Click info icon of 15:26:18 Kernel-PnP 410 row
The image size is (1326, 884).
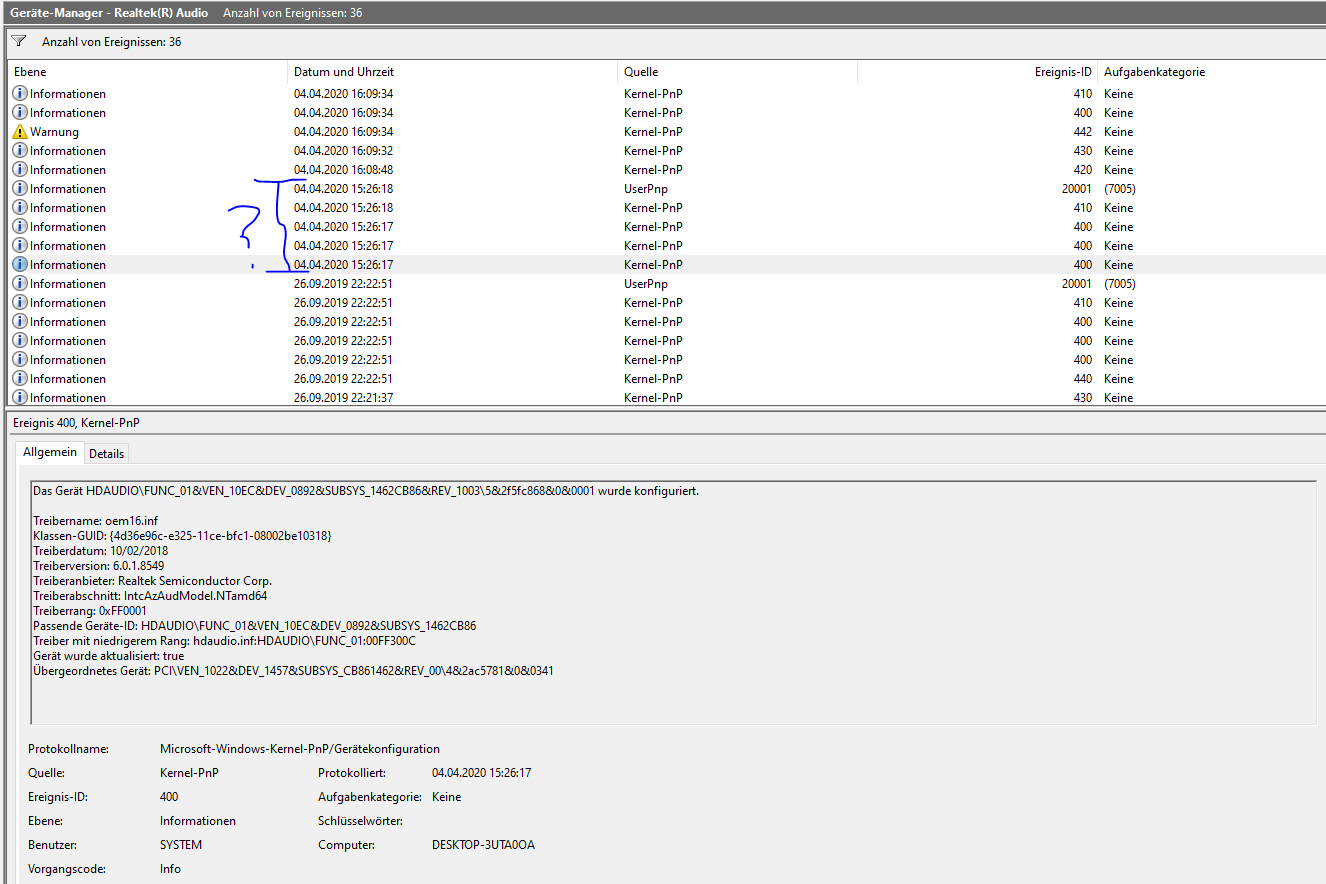(20, 208)
